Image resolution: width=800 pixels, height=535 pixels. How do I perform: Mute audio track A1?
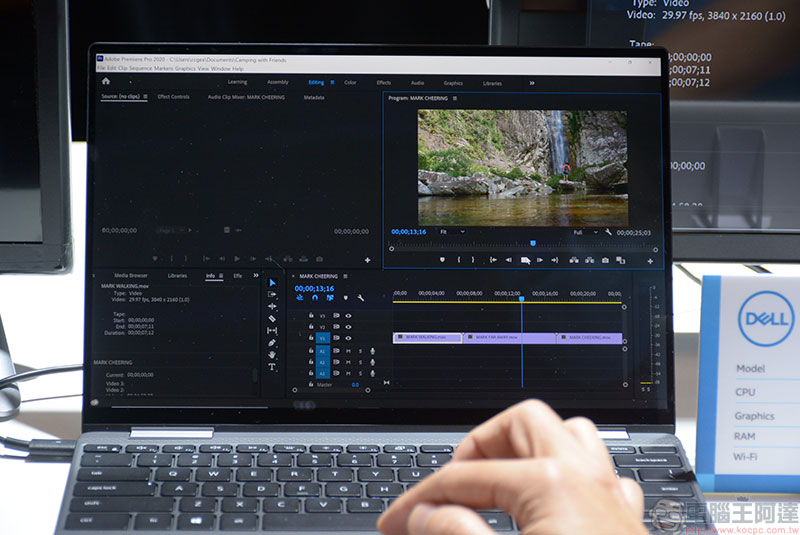(348, 351)
